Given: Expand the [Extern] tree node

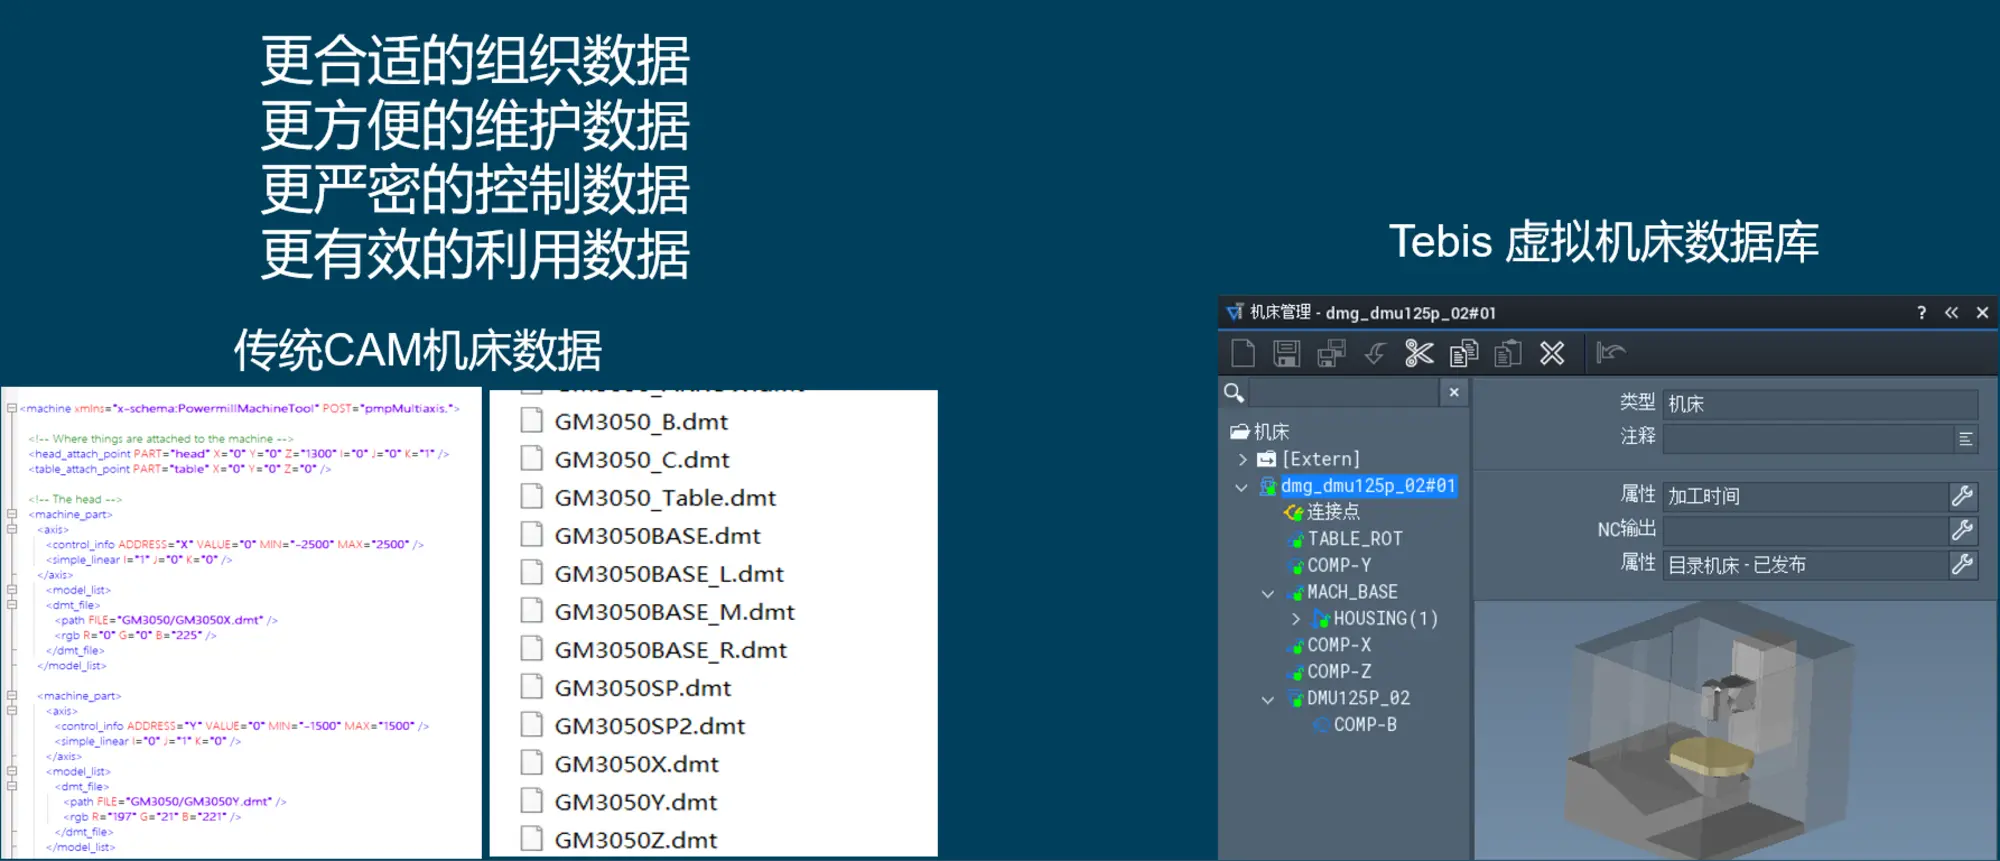Looking at the screenshot, I should click(1243, 459).
